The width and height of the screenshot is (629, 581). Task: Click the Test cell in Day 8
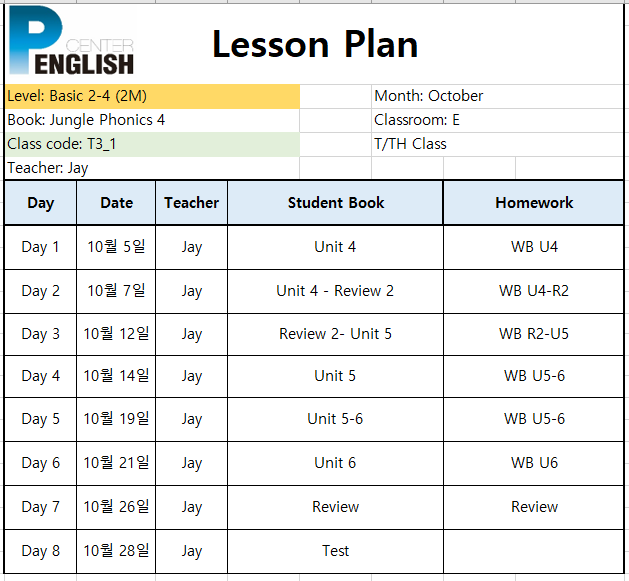point(335,551)
